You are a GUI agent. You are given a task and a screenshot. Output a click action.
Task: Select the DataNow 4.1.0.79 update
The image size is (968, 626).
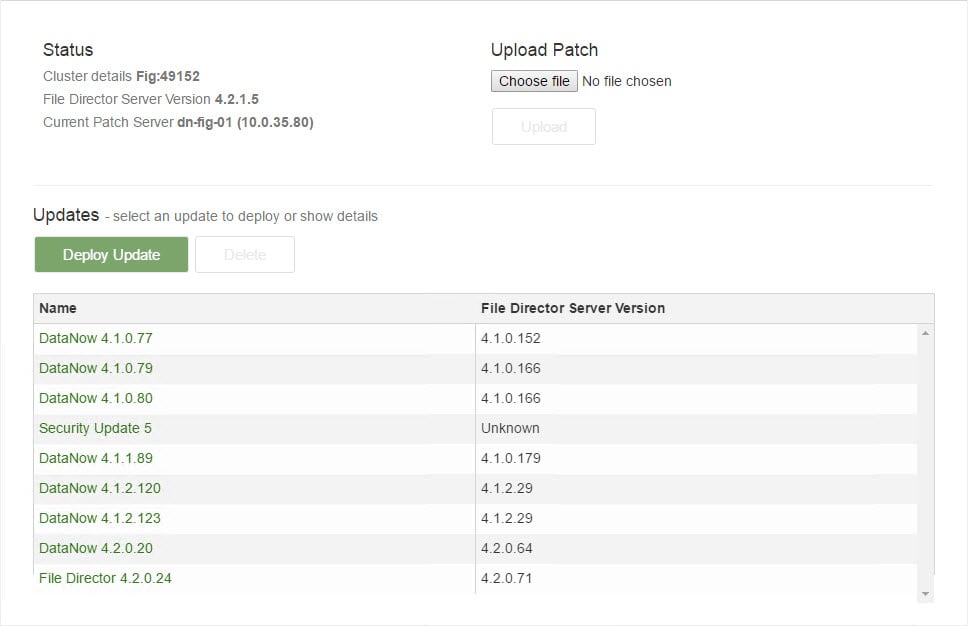pos(95,368)
